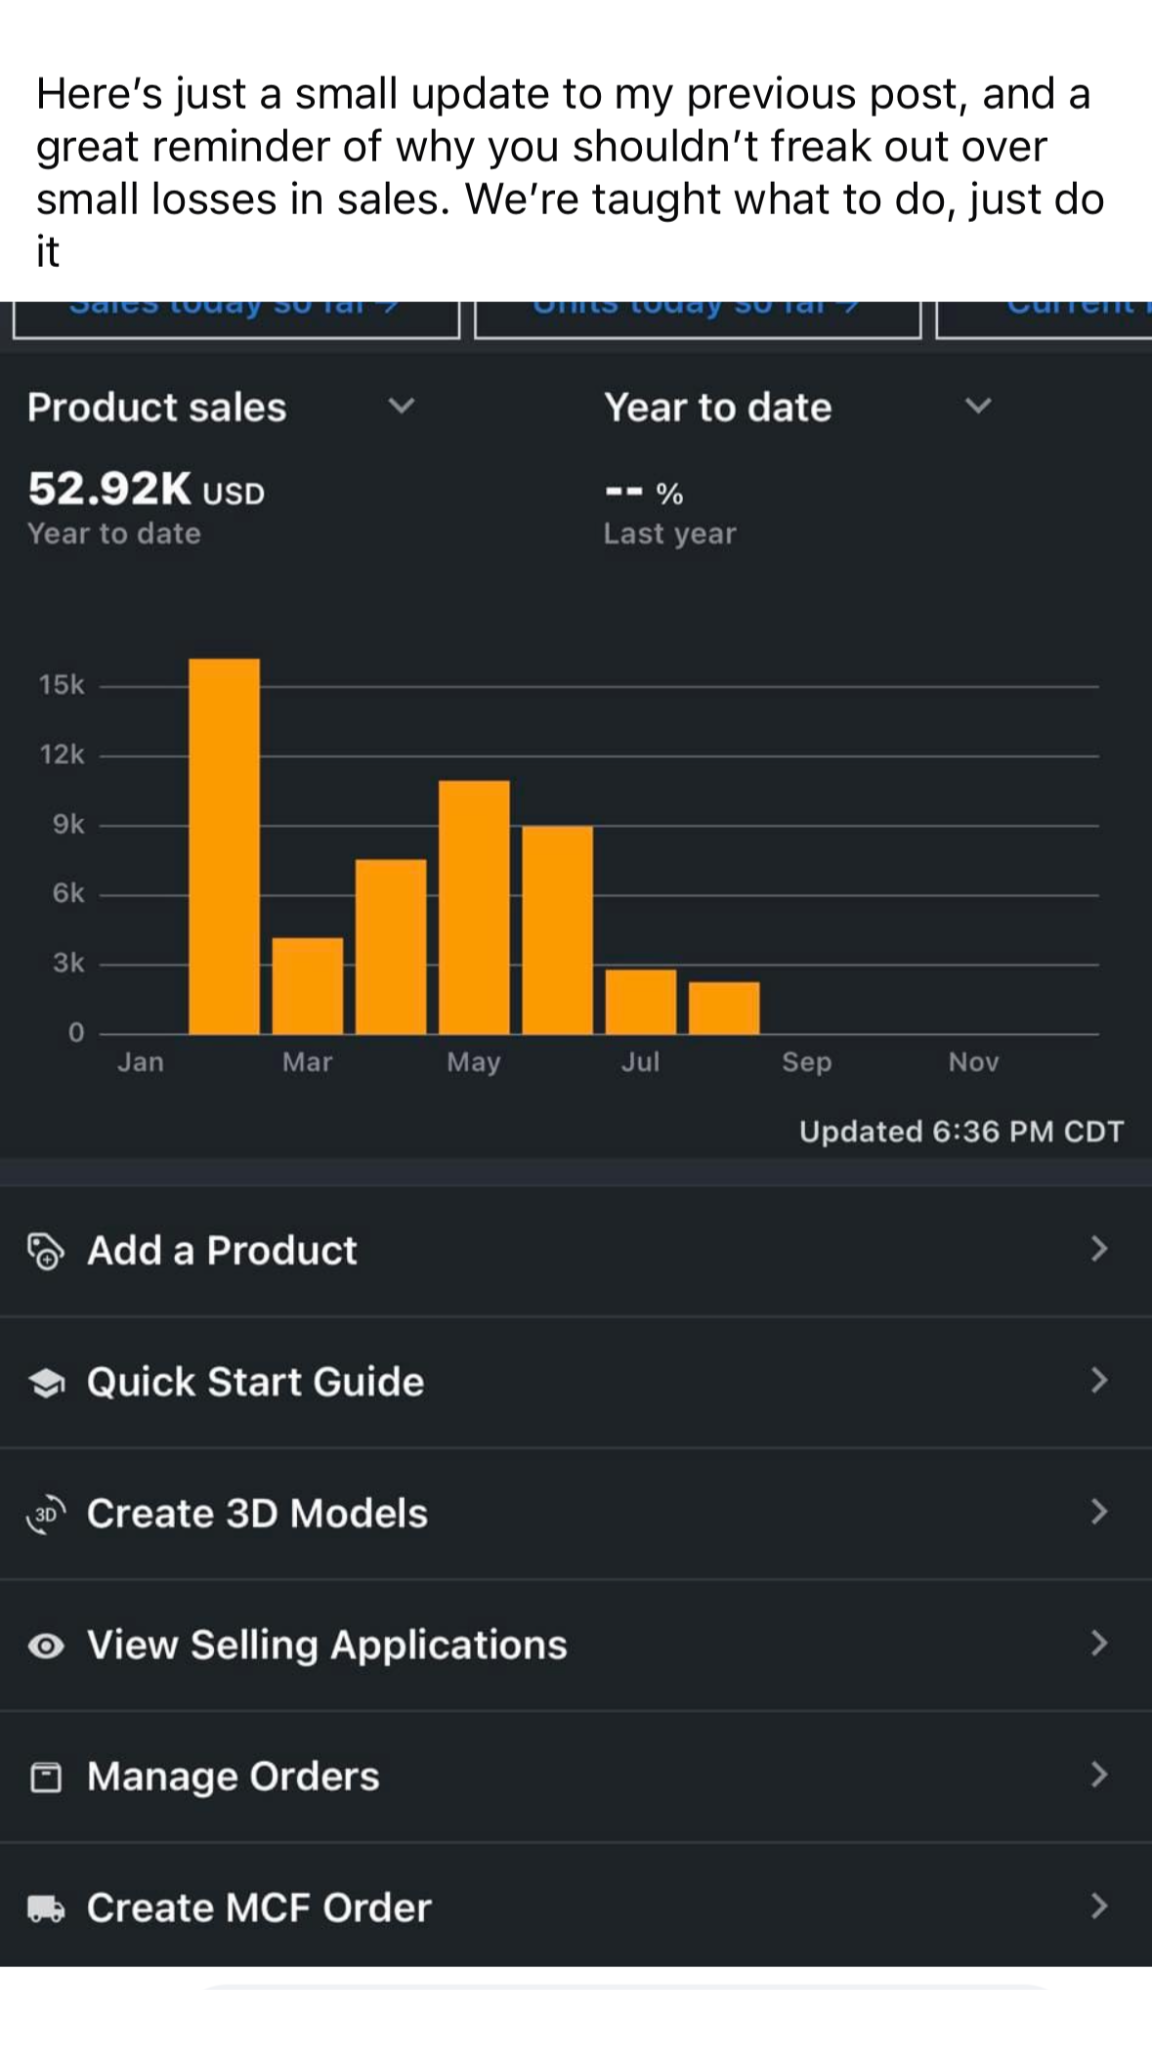Tap the 52.92K USD sales total
This screenshot has width=1152, height=2048.
(146, 490)
